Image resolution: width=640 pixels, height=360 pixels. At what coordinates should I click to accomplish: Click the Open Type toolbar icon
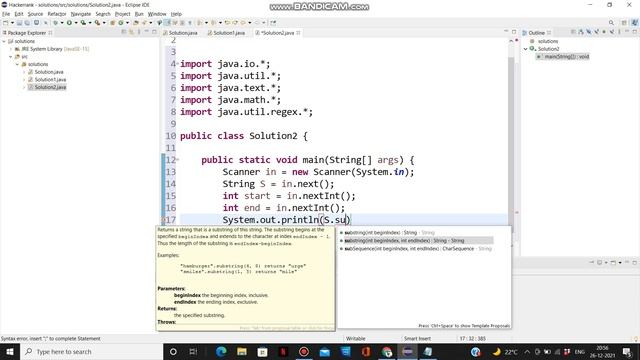click(136, 23)
